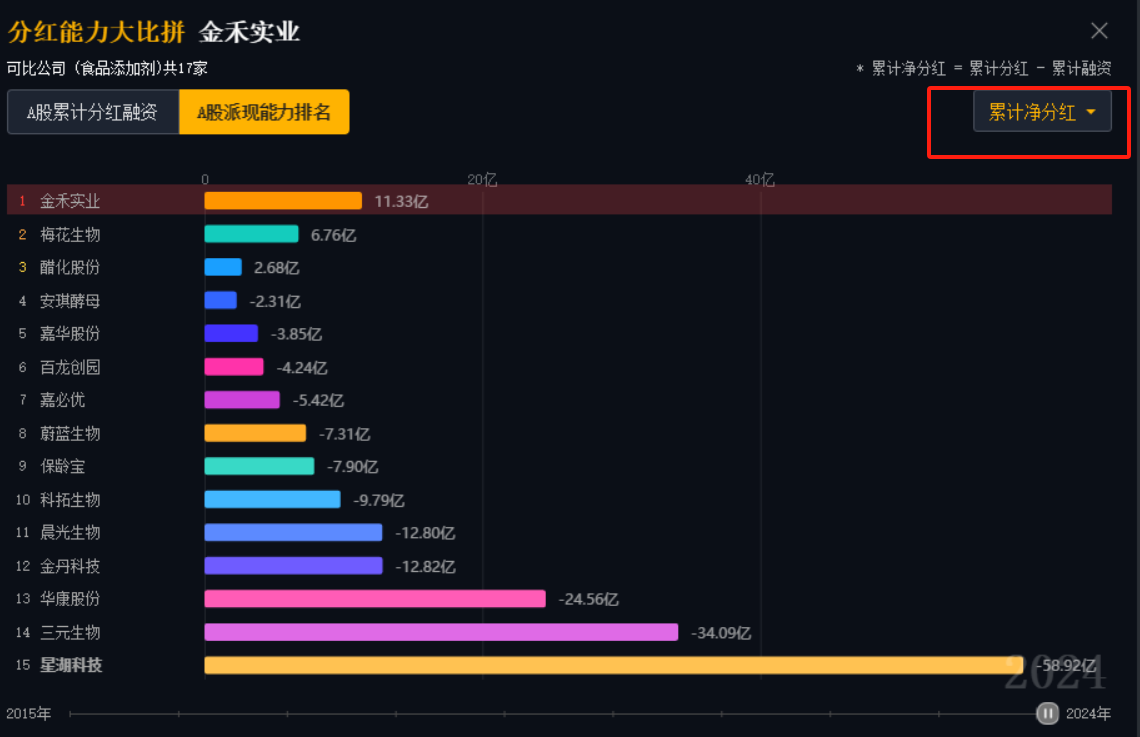Select company name 梅花生物
Screen dimensions: 1140x737
coord(70,235)
